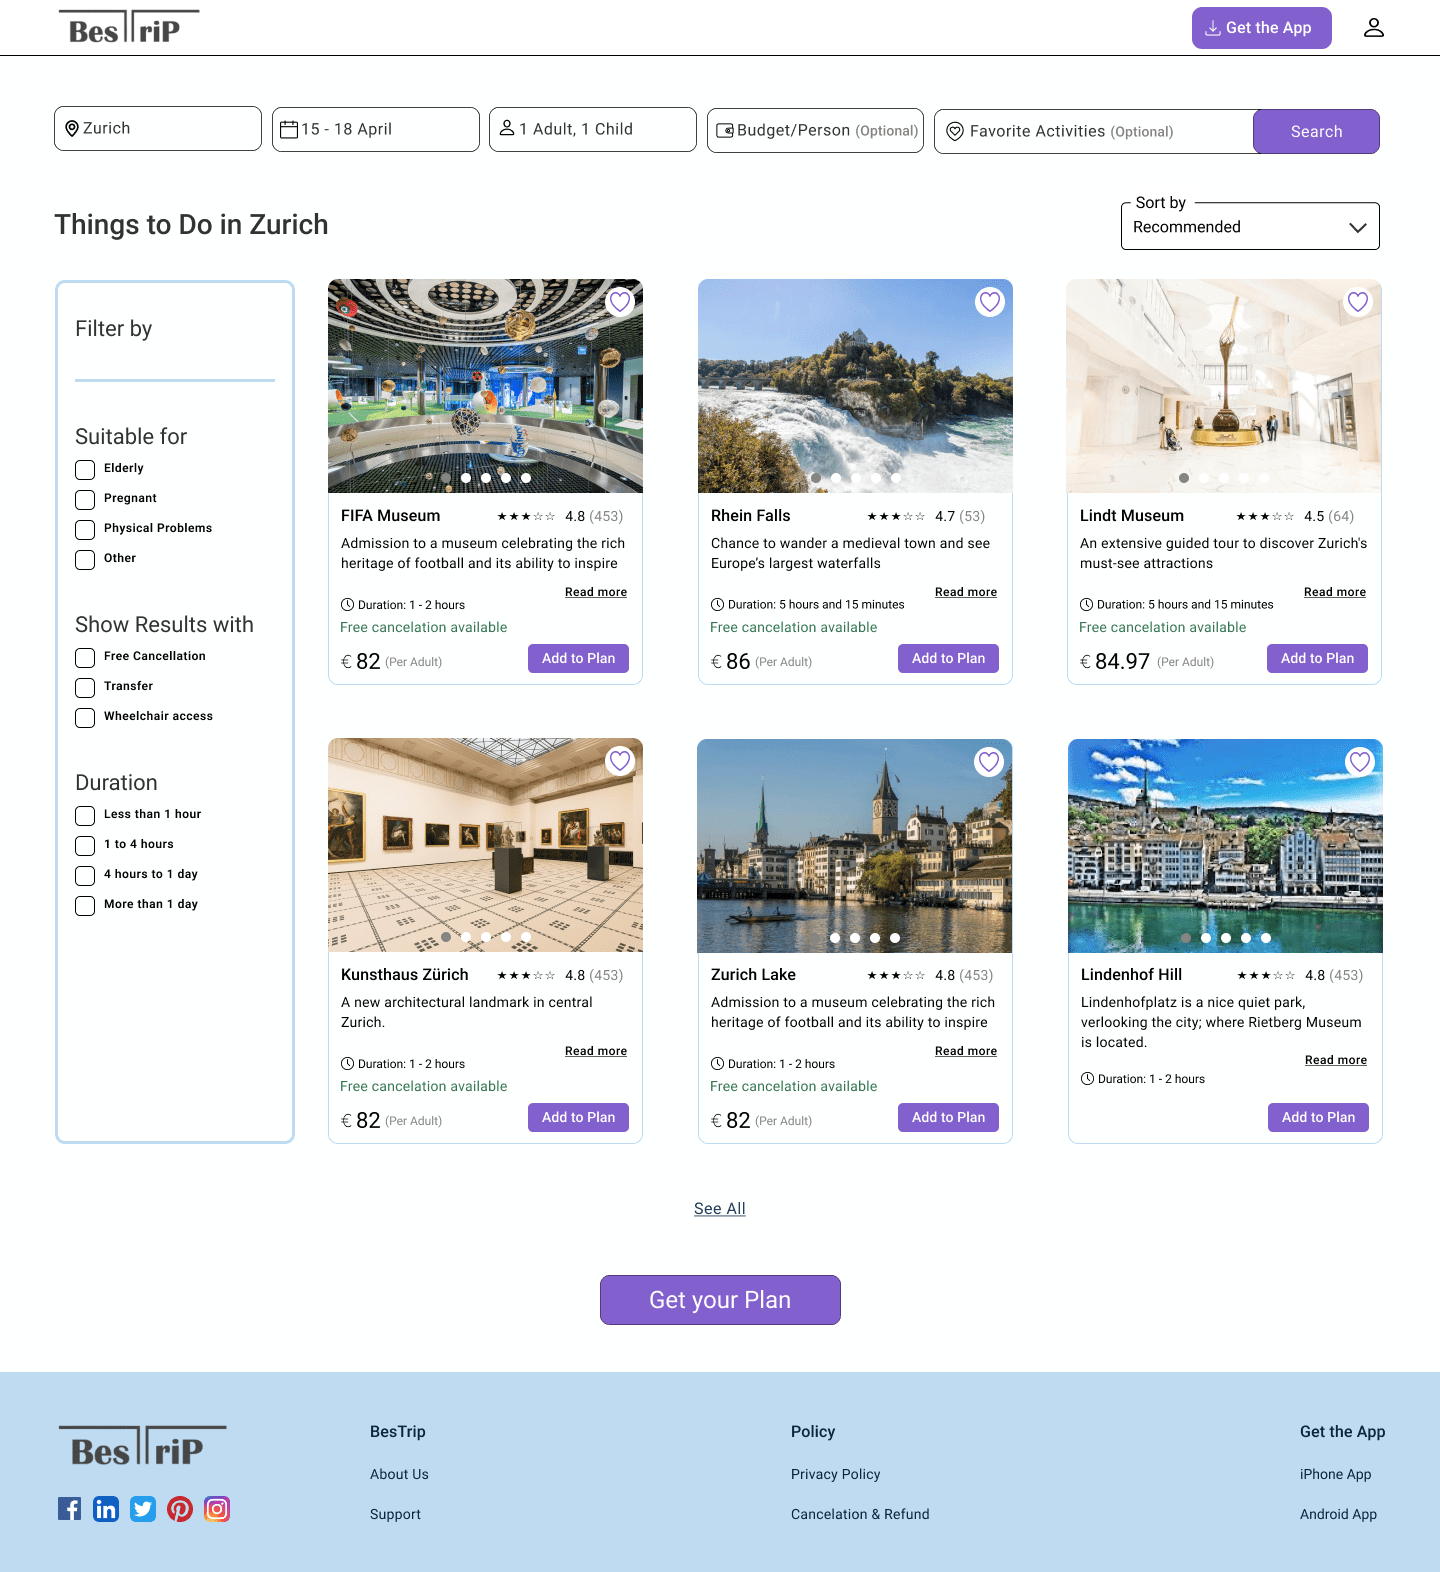Add Zurich Lake to plan
Image resolution: width=1440 pixels, height=1572 pixels.
pyautogui.click(x=948, y=1117)
